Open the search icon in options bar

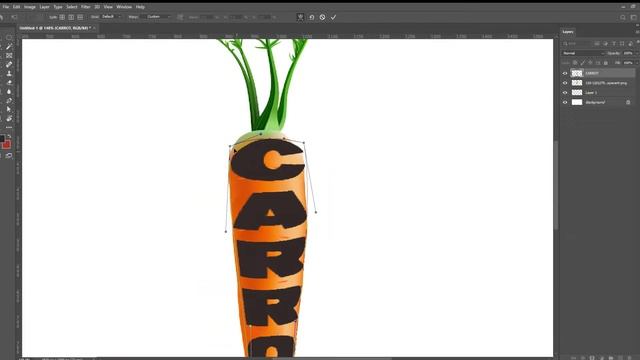coord(623,18)
